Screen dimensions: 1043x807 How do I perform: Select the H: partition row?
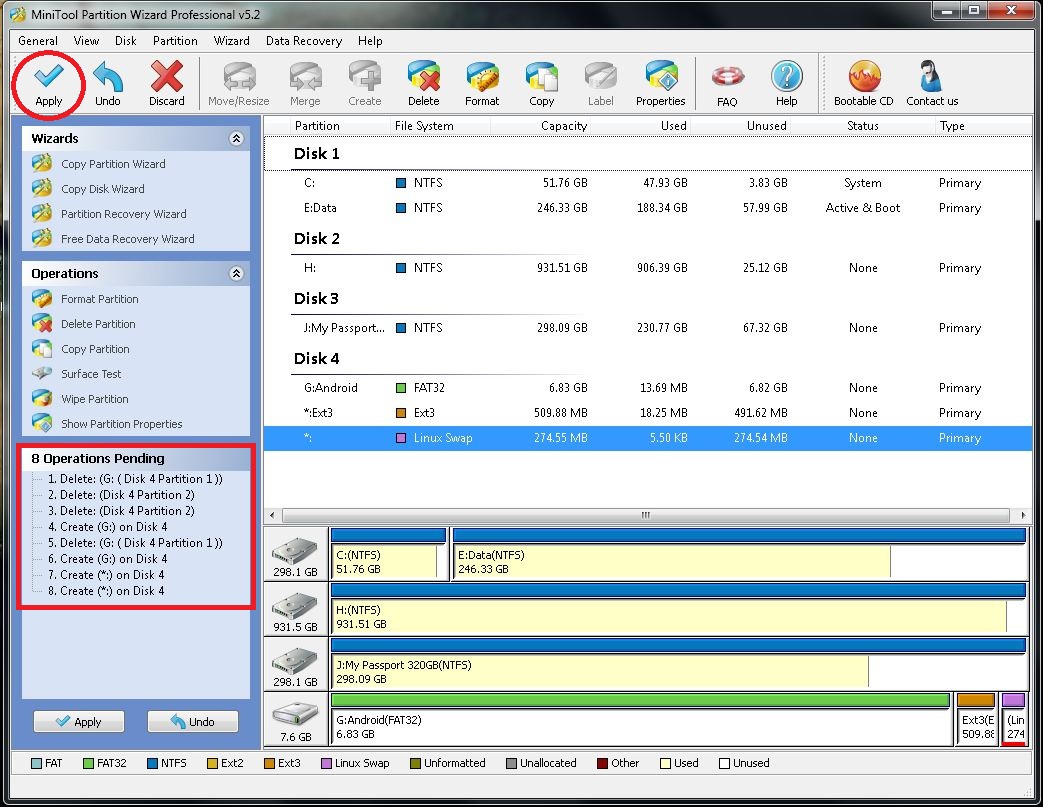(648, 267)
